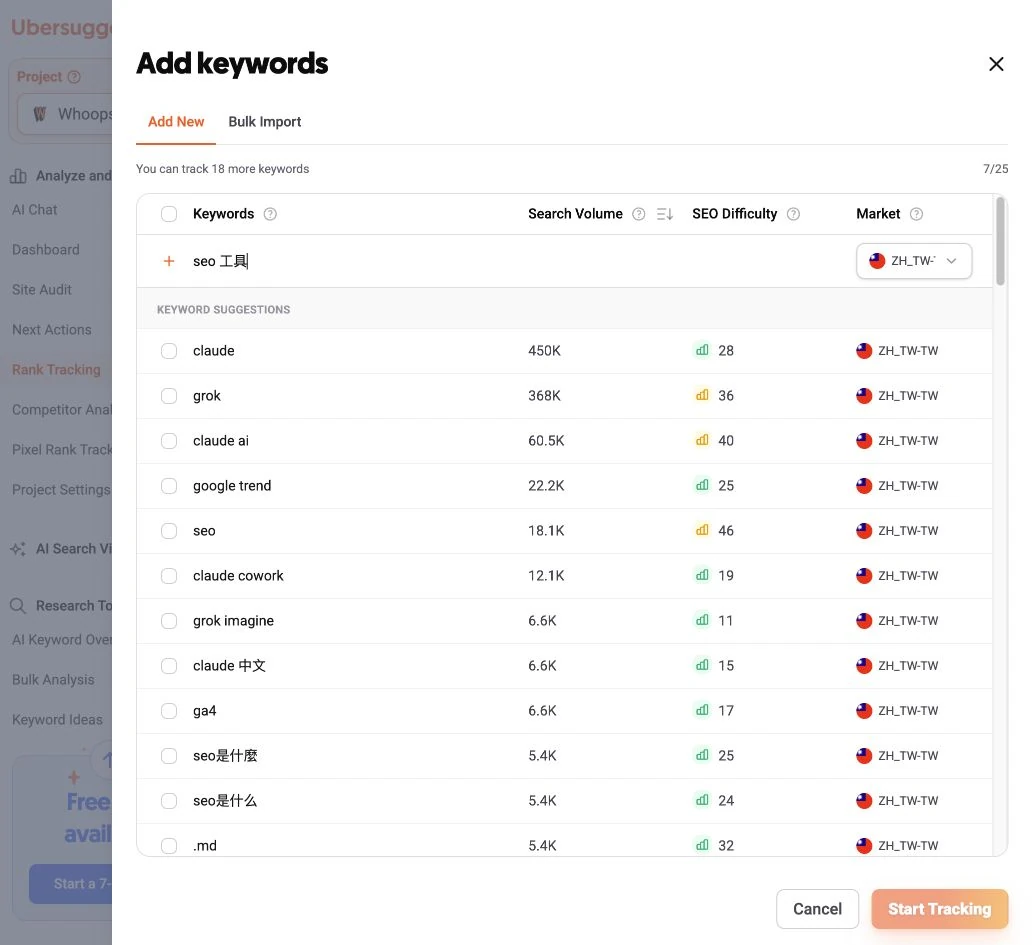Select the claude ai checkbox
1032x945 pixels.
[169, 441]
